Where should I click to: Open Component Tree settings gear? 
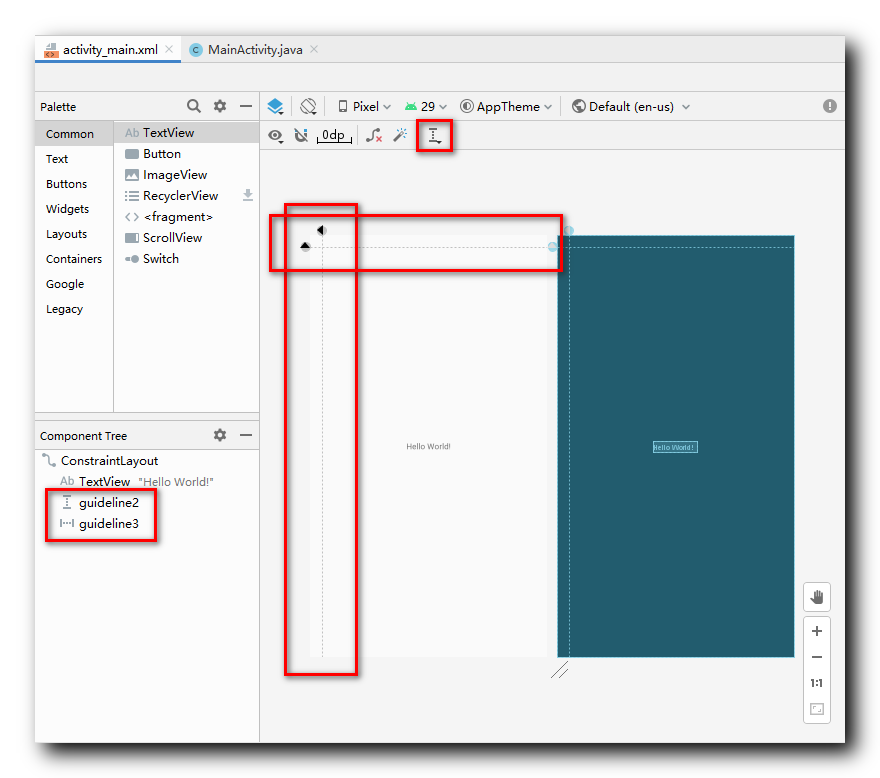coord(220,435)
